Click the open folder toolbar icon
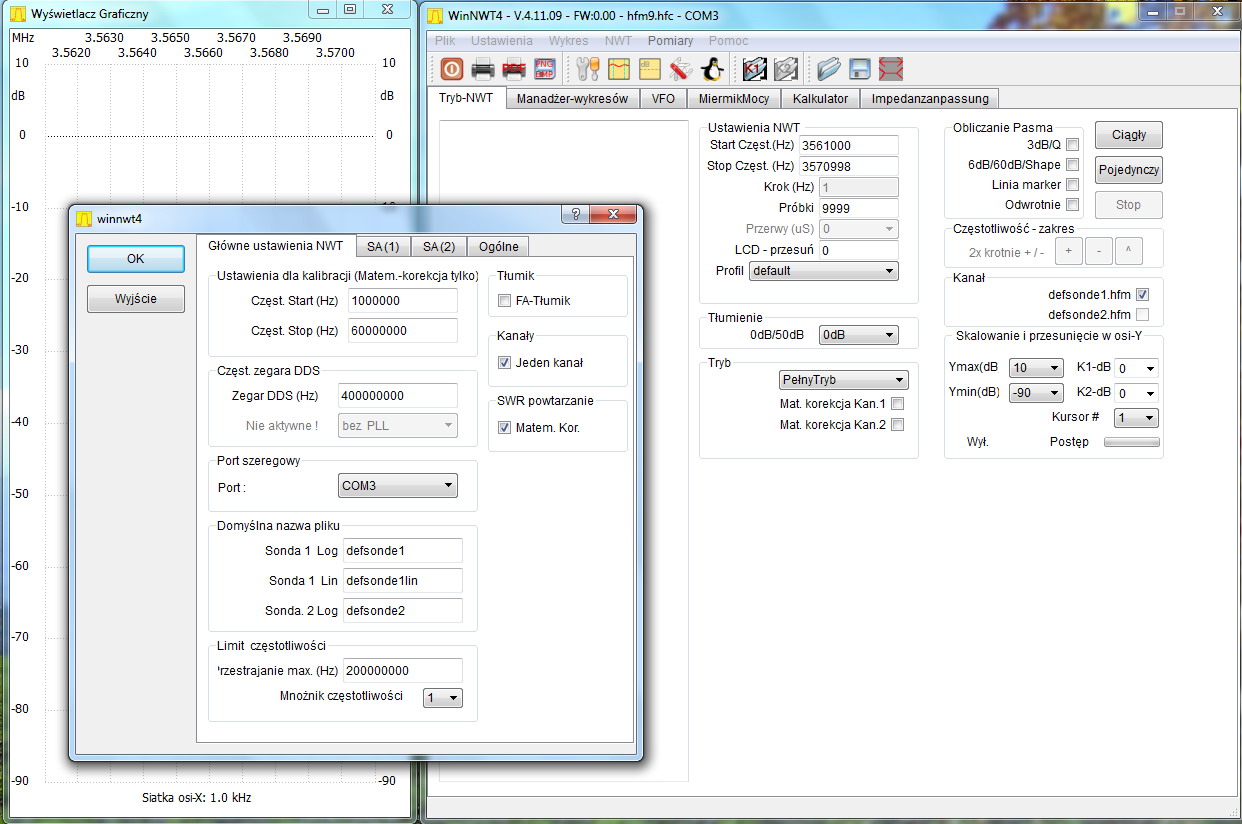 [x=828, y=69]
